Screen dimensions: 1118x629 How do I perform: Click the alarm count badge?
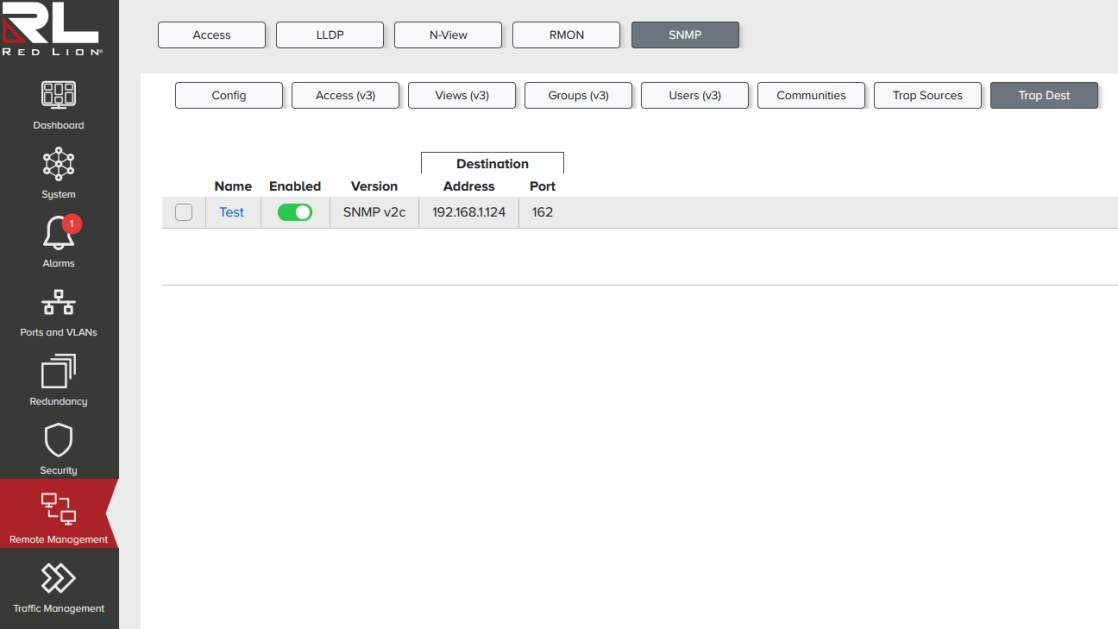[x=70, y=222]
